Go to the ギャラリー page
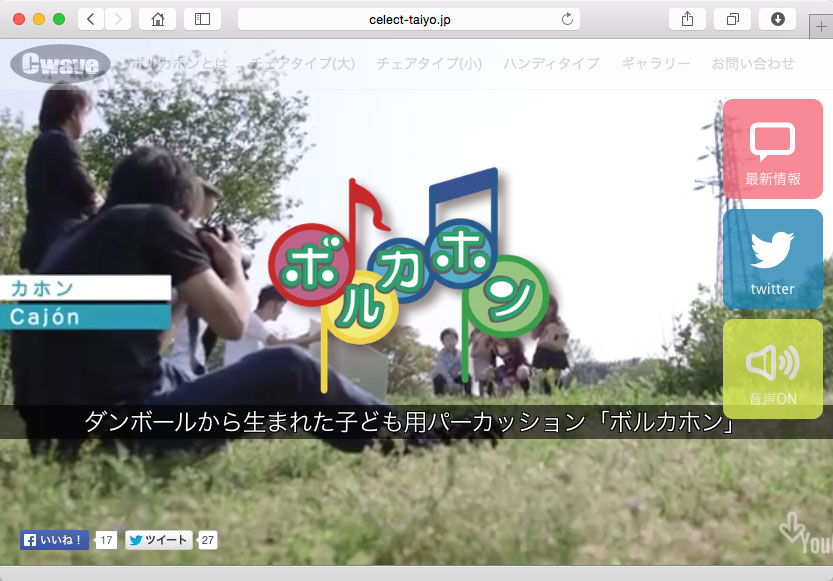Screen dimensions: 833x581 [x=655, y=64]
